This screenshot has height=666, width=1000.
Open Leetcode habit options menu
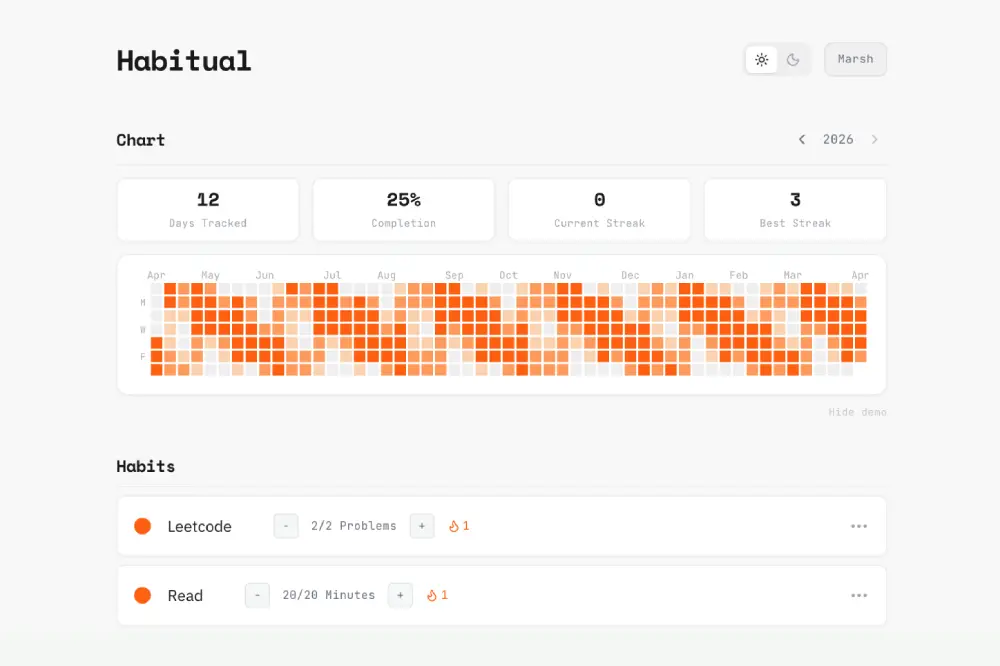[859, 526]
